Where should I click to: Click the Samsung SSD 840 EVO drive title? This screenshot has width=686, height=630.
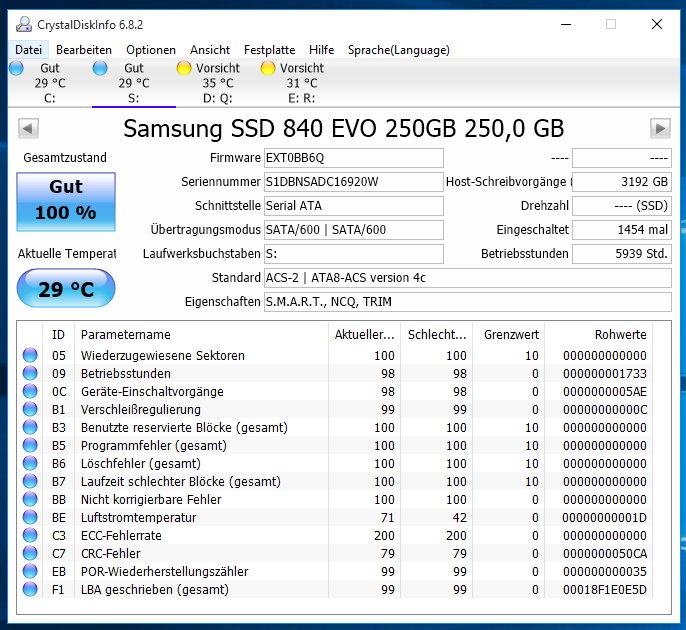344,129
